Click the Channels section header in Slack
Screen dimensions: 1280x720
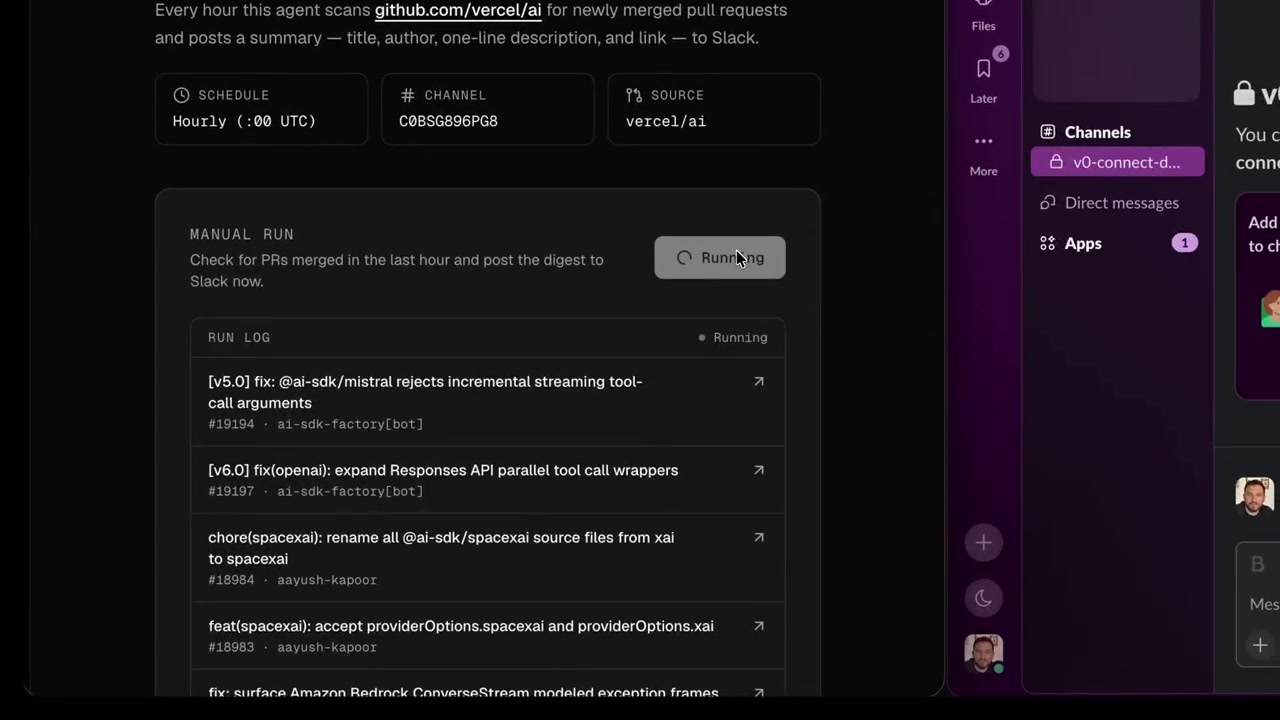(x=1097, y=132)
